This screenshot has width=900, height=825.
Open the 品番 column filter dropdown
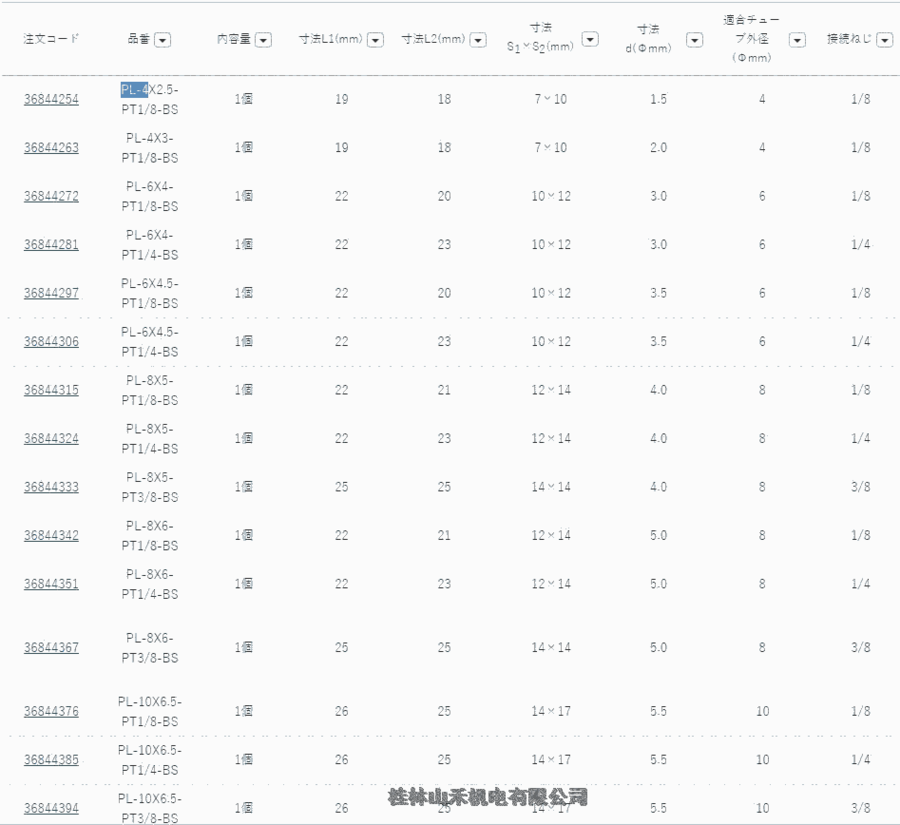[162, 40]
